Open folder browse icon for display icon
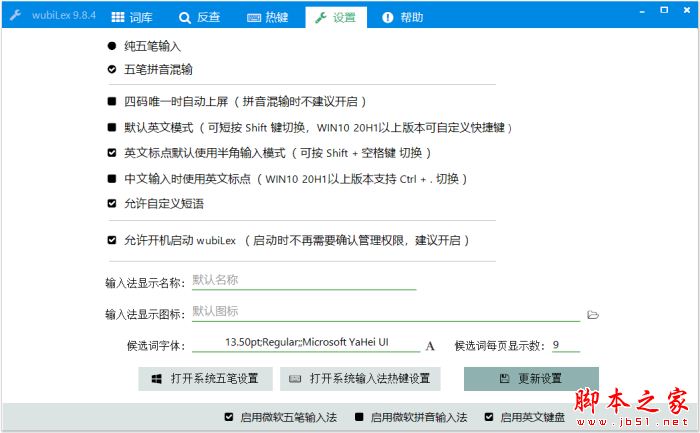 click(593, 315)
